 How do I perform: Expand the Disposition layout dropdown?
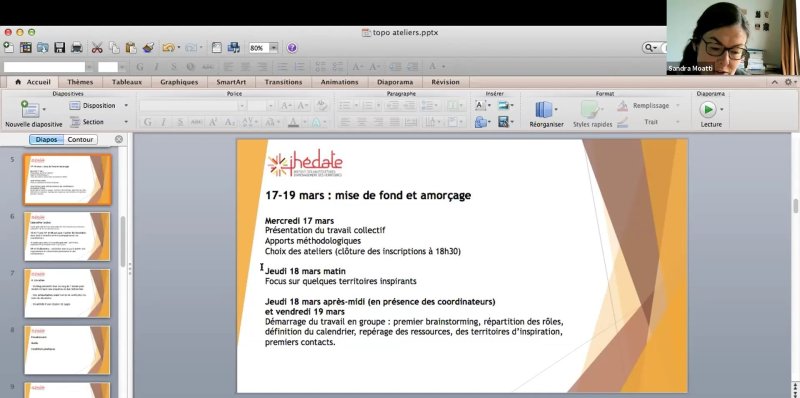126,106
